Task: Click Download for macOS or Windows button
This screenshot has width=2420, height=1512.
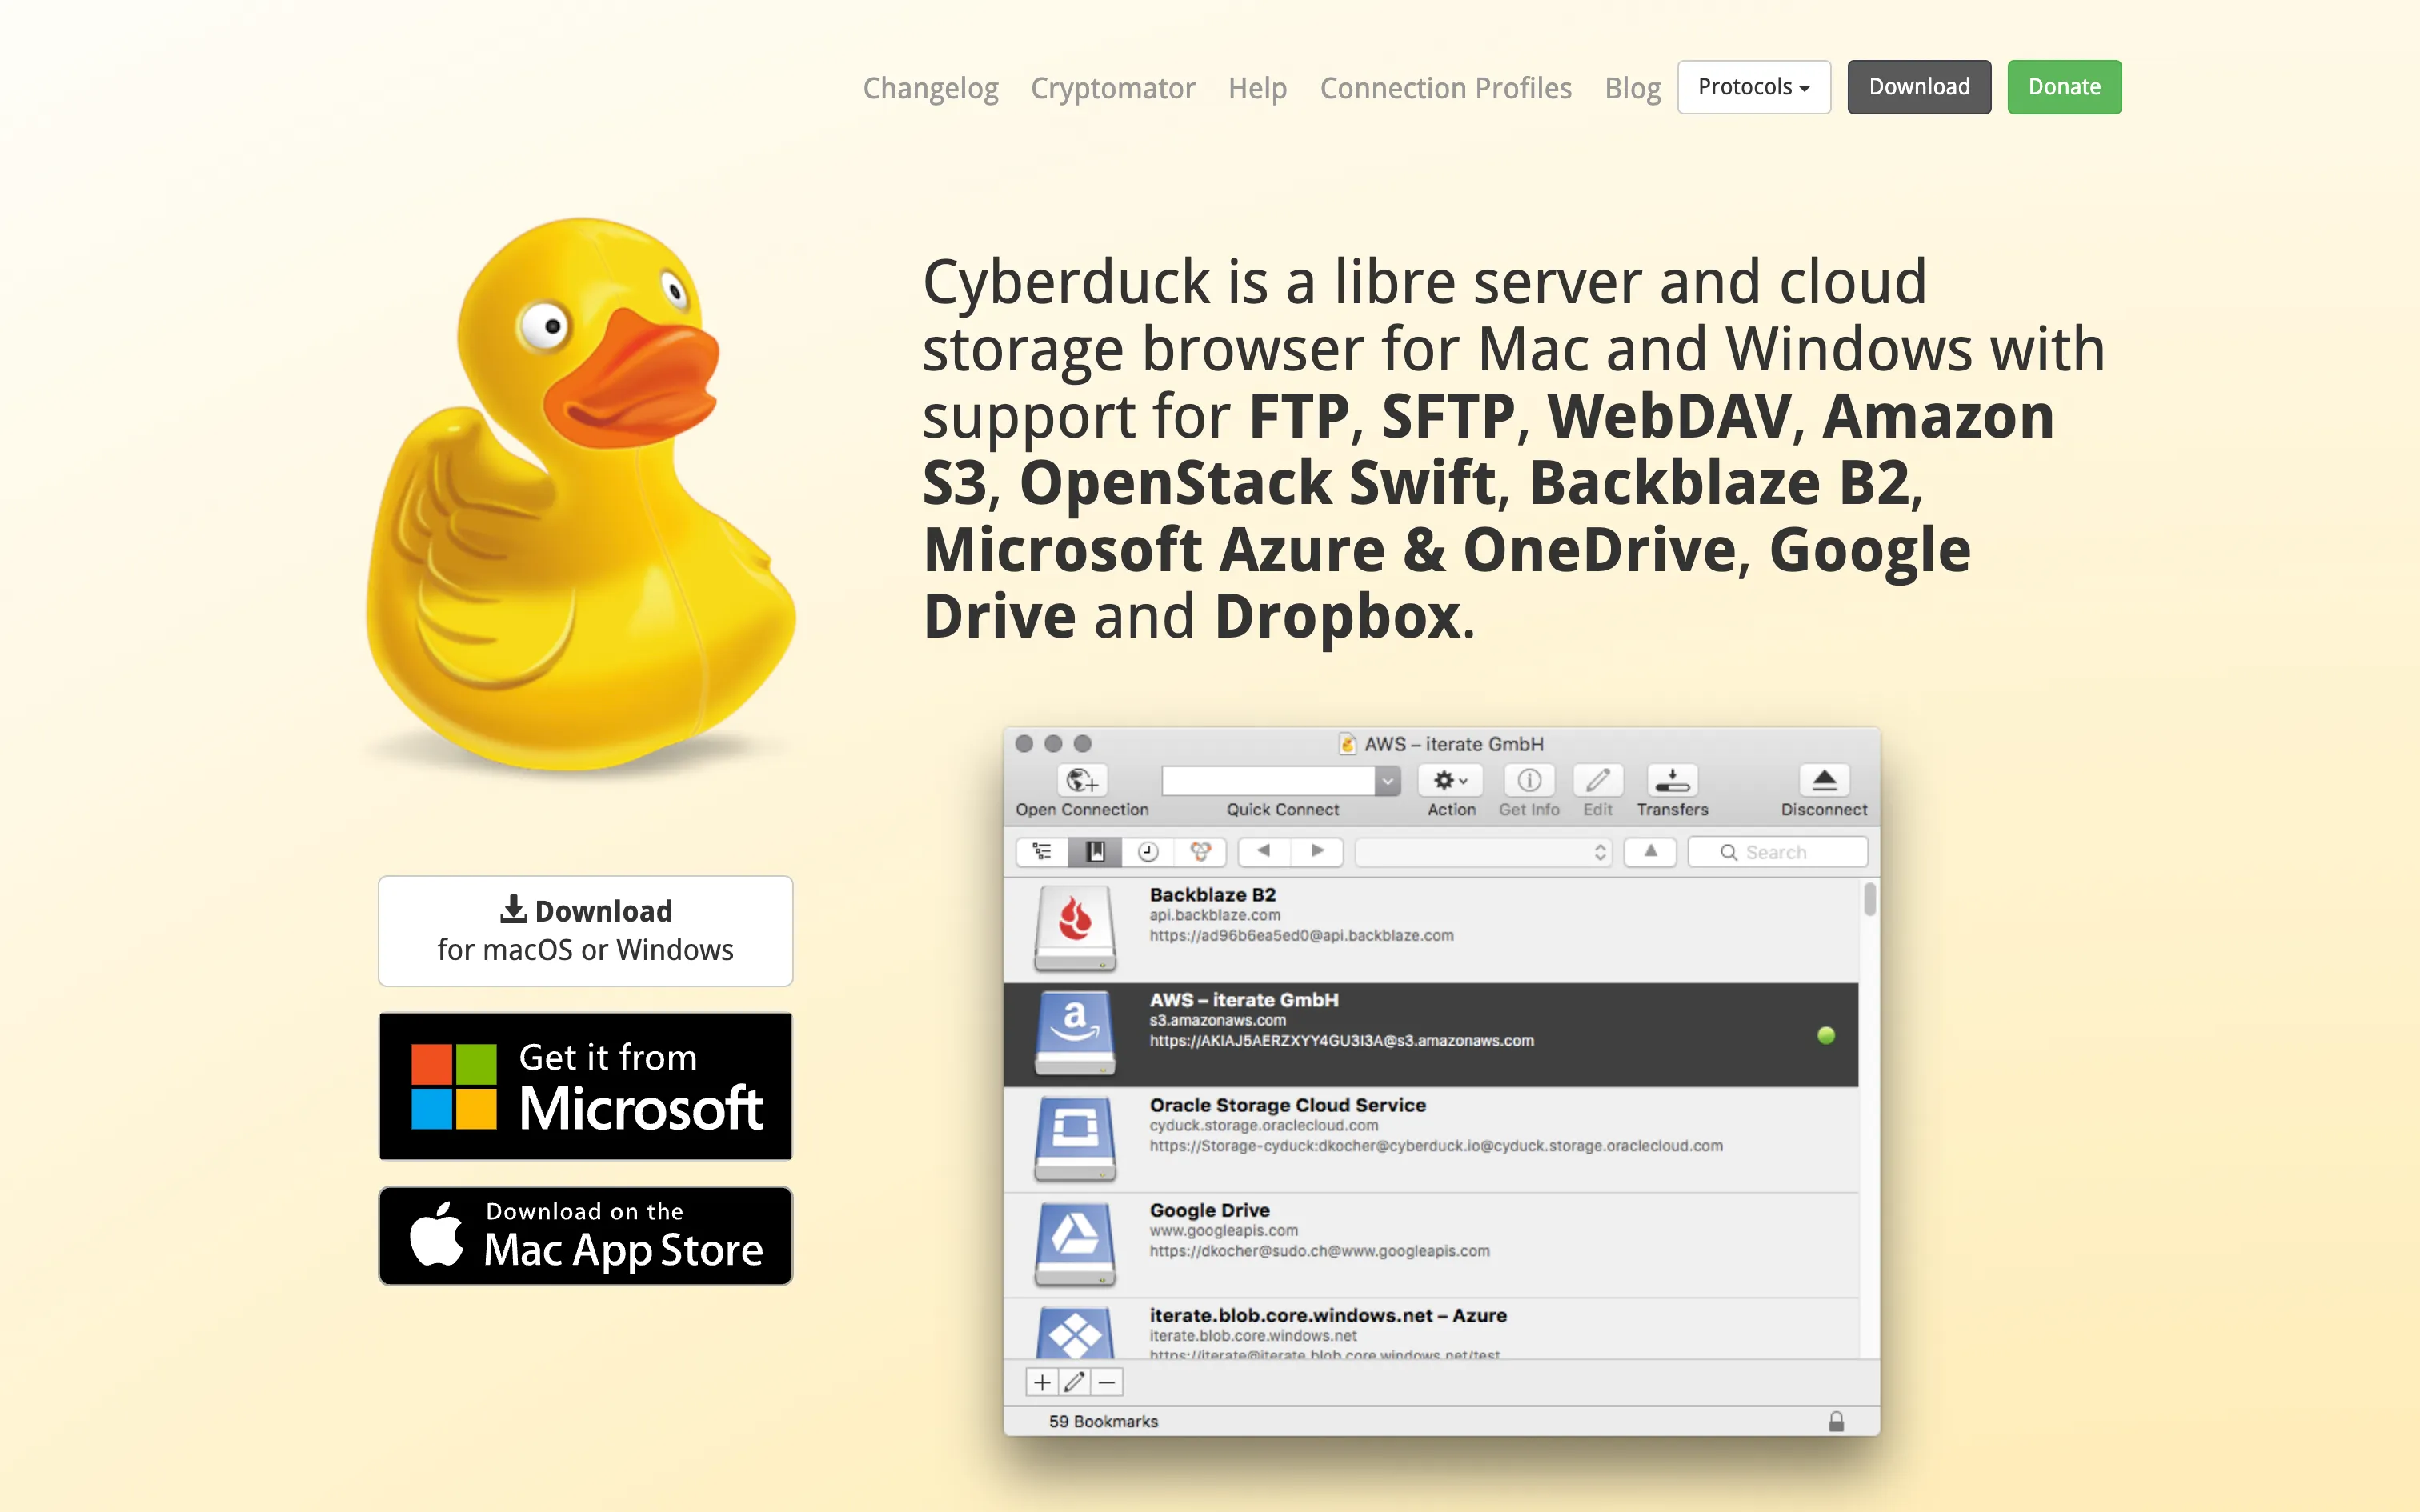Action: coord(585,930)
